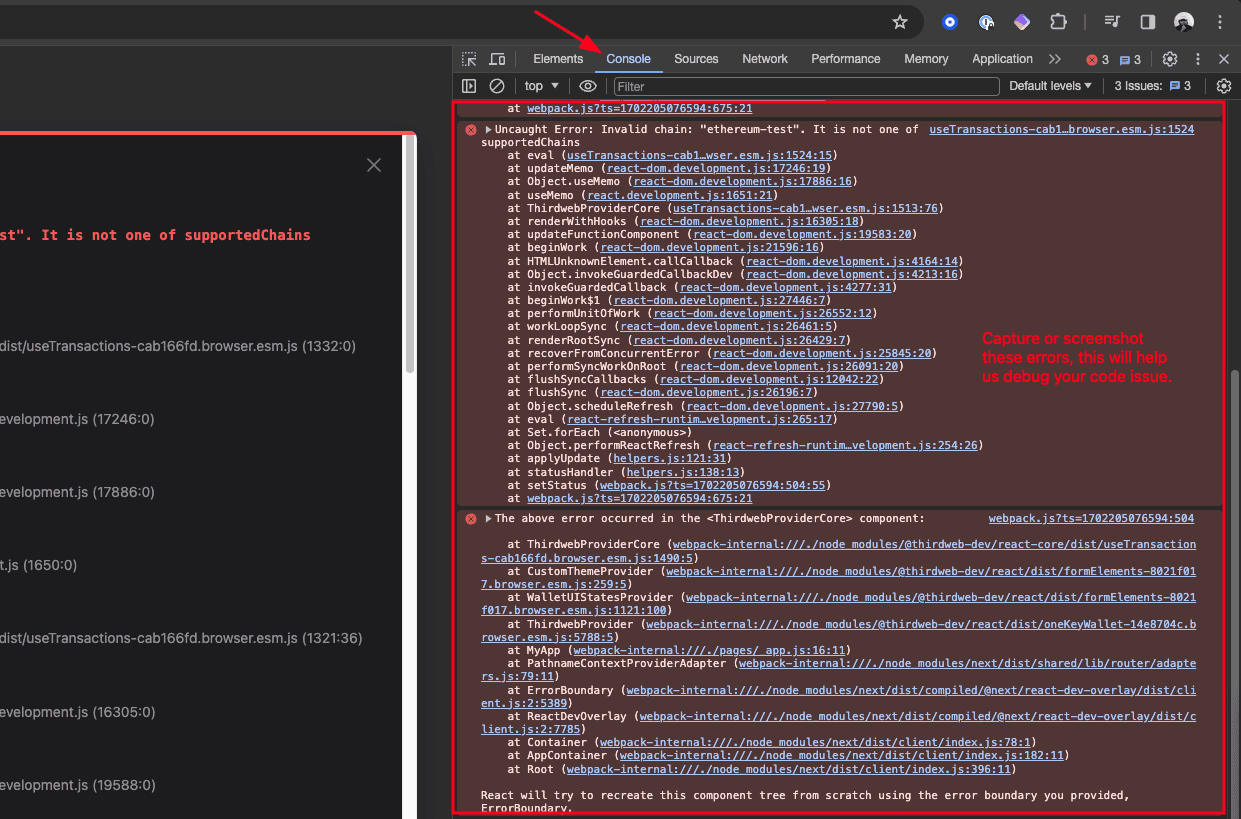Click the inspect element picker icon
Image resolution: width=1241 pixels, height=819 pixels.
469,59
